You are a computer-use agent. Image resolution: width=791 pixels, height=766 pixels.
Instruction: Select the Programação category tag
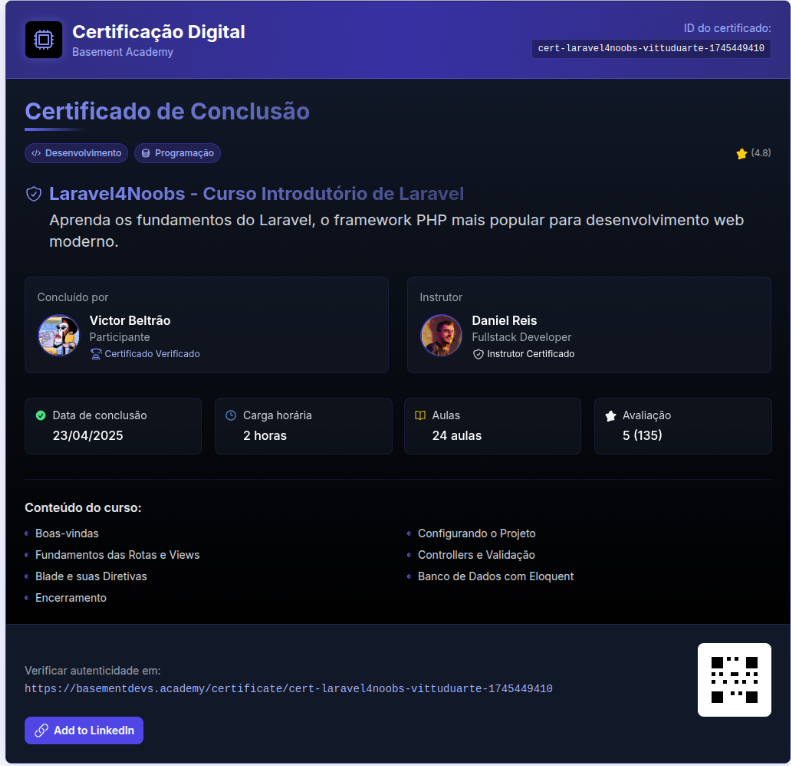pos(177,153)
